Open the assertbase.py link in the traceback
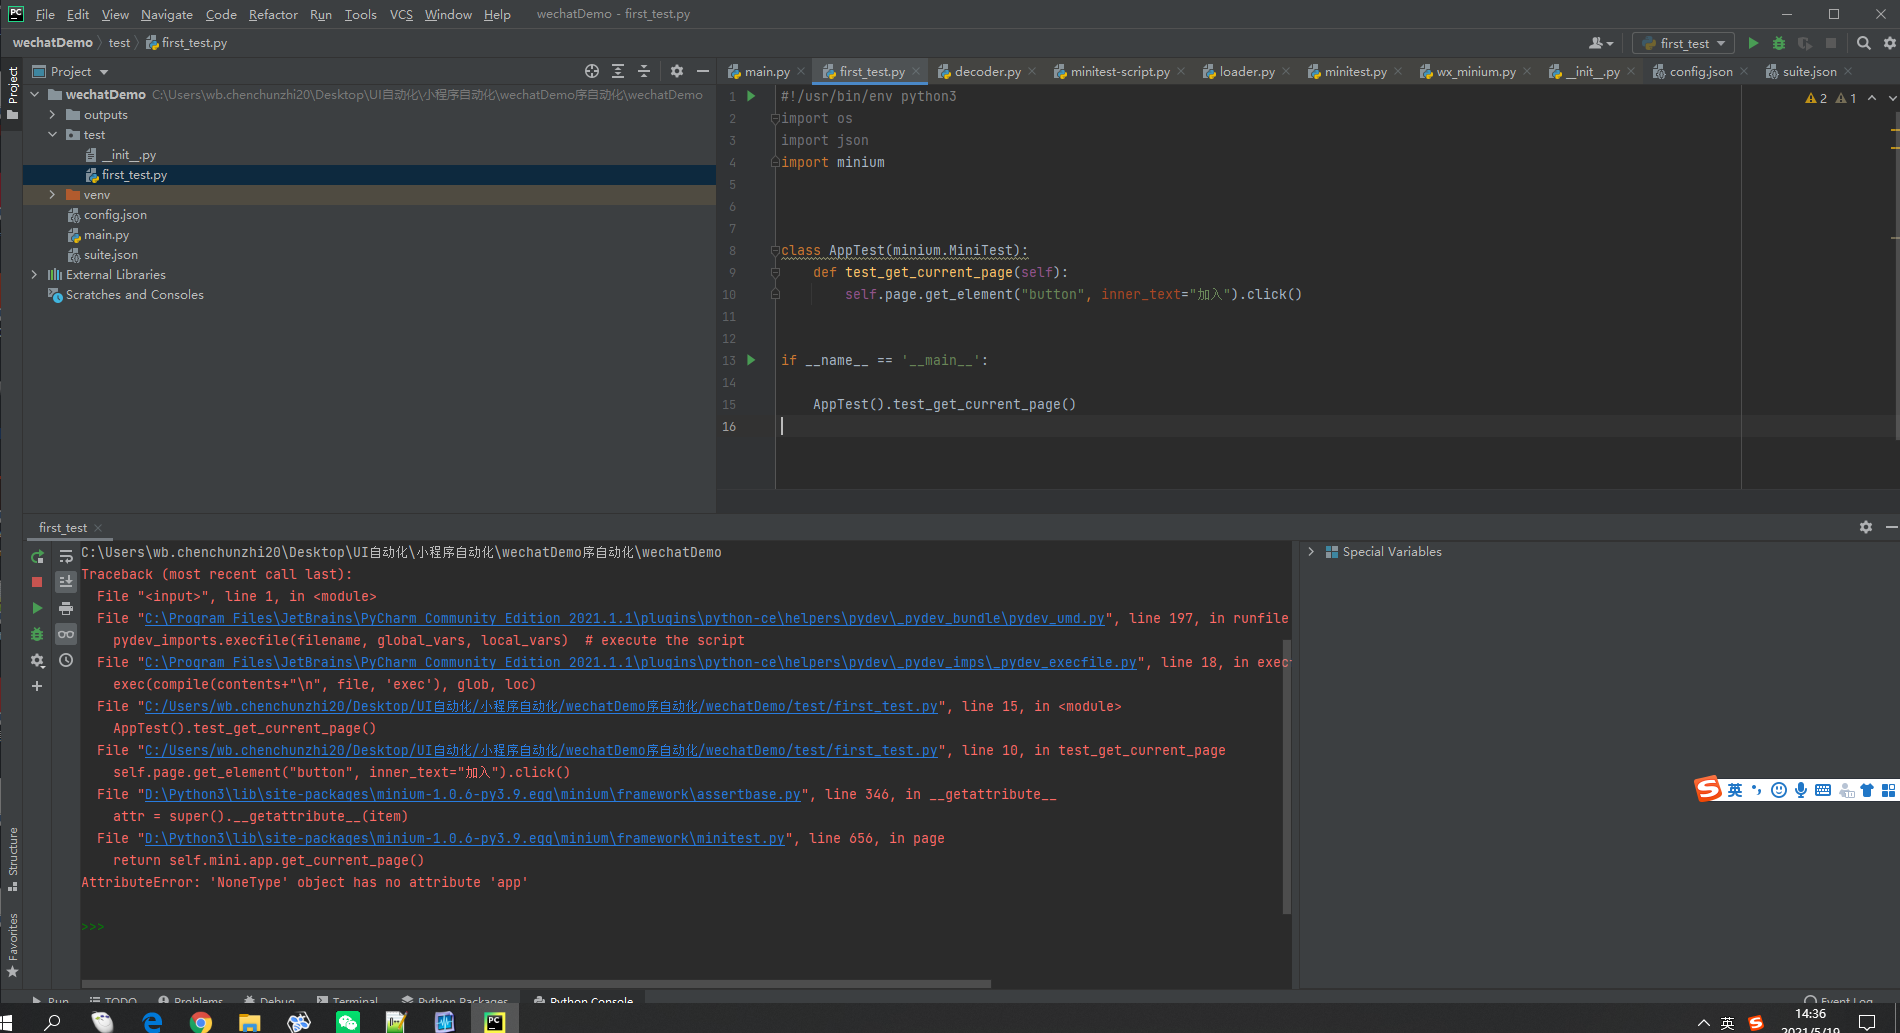 click(473, 794)
